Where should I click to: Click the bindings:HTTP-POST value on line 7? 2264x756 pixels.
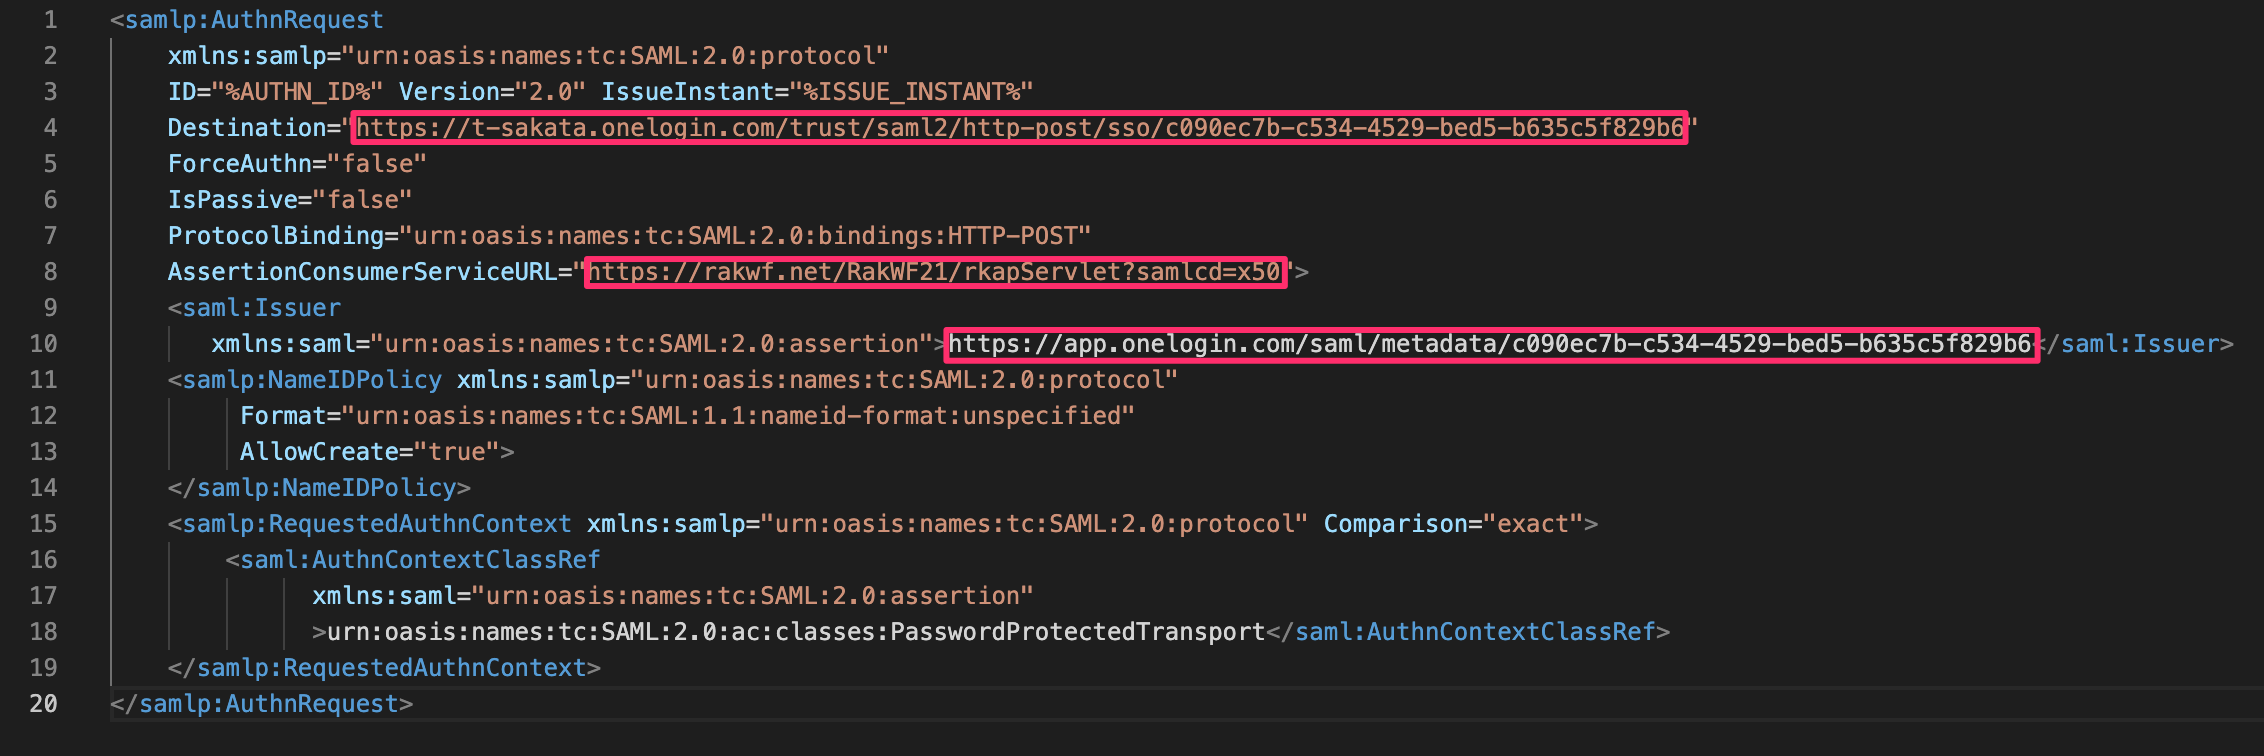(x=746, y=236)
